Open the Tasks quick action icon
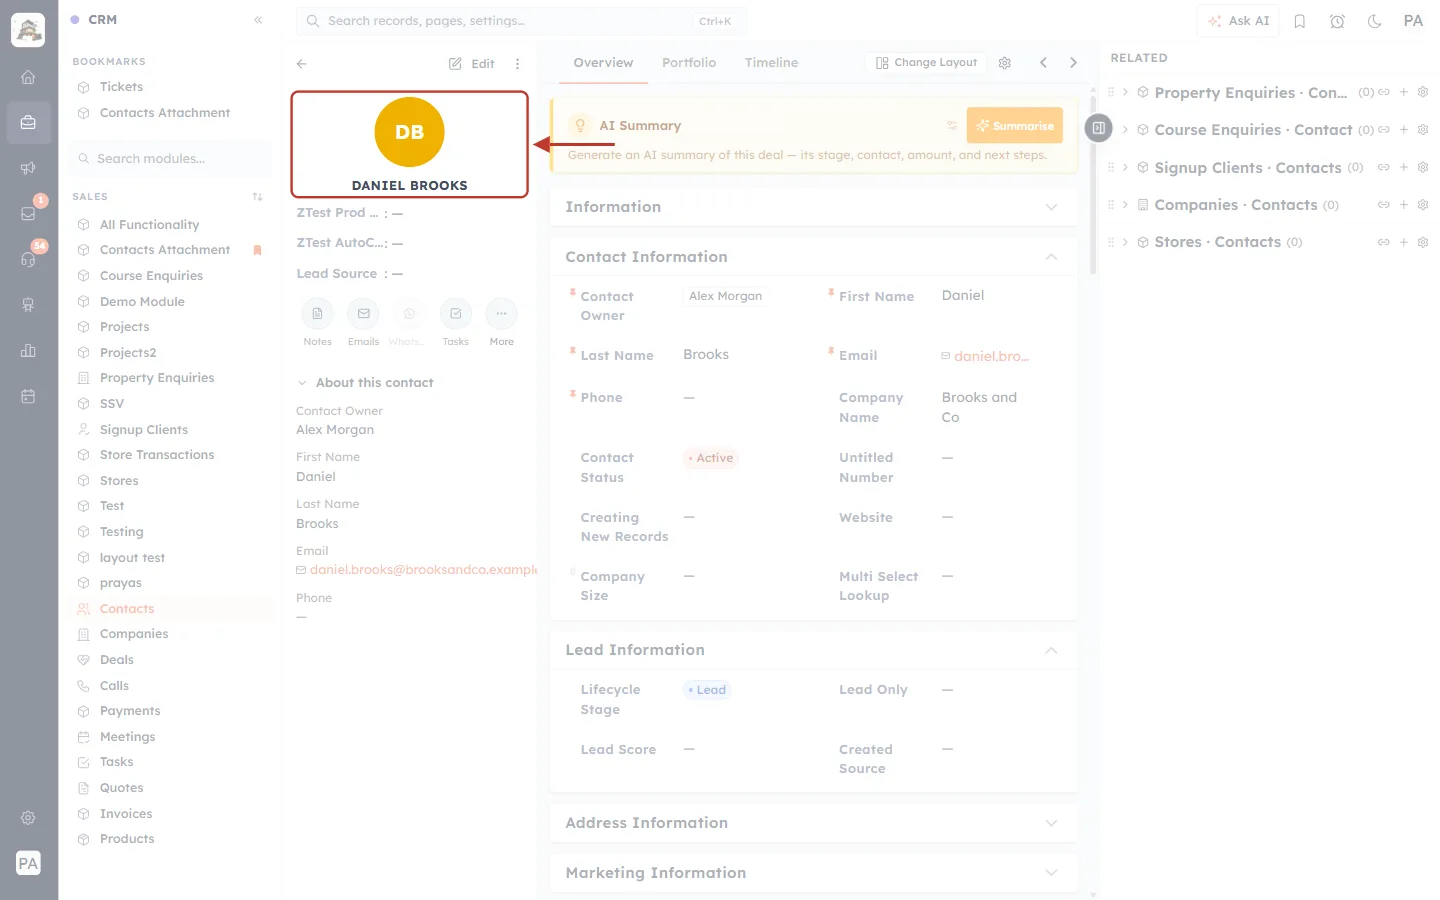The image size is (1440, 900). click(x=455, y=314)
